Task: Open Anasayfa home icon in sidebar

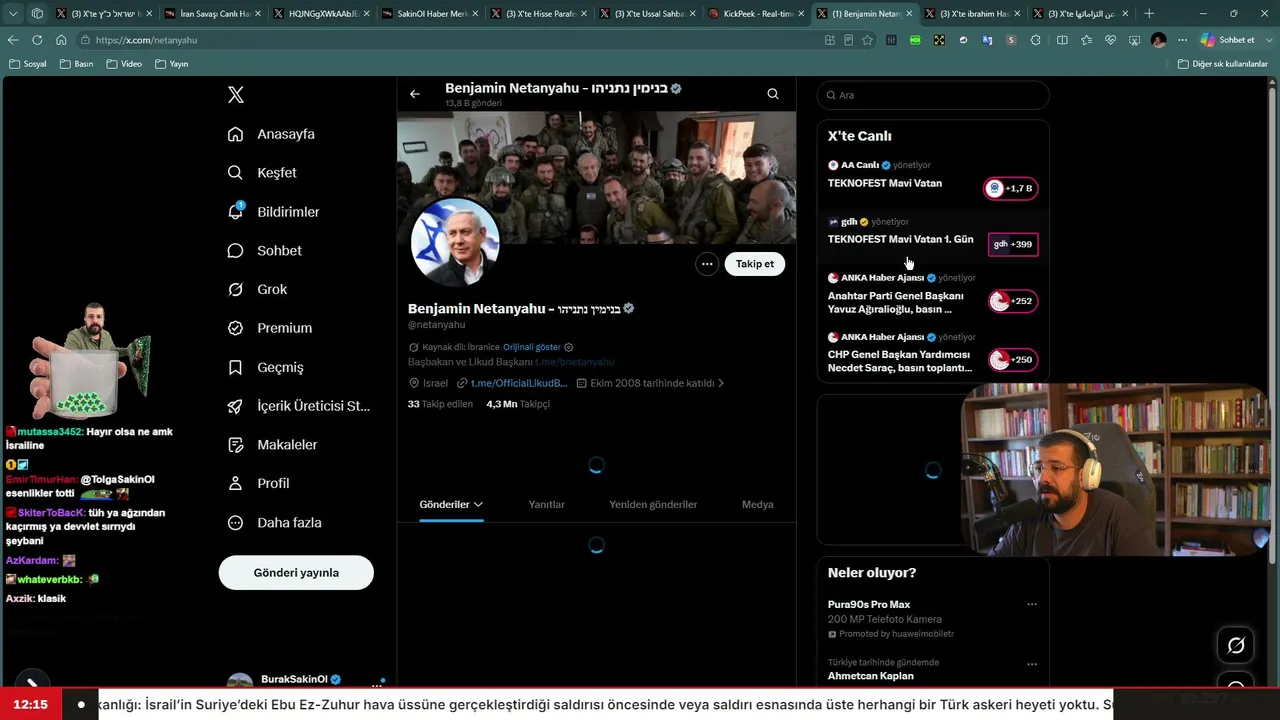Action: (235, 134)
